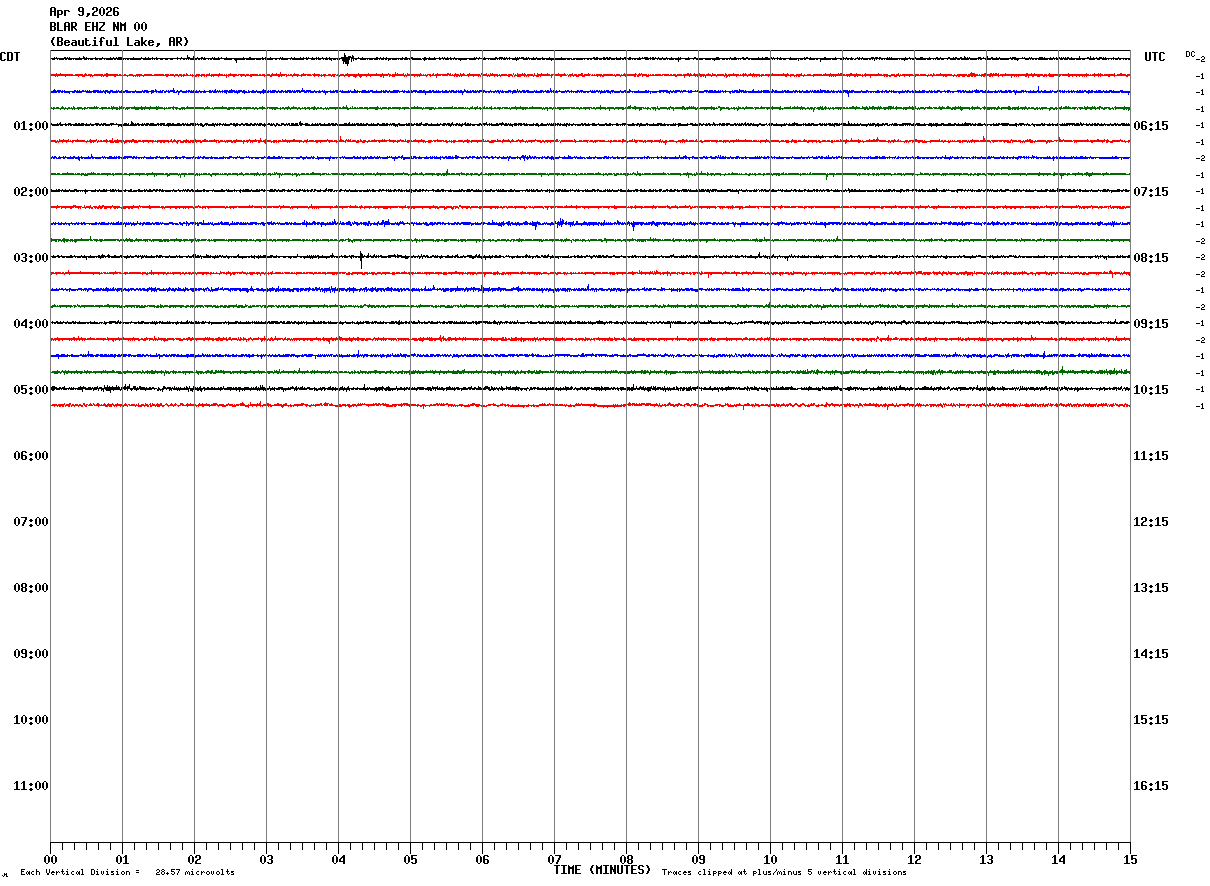Click the 12:15 UTC time label

tap(1150, 522)
